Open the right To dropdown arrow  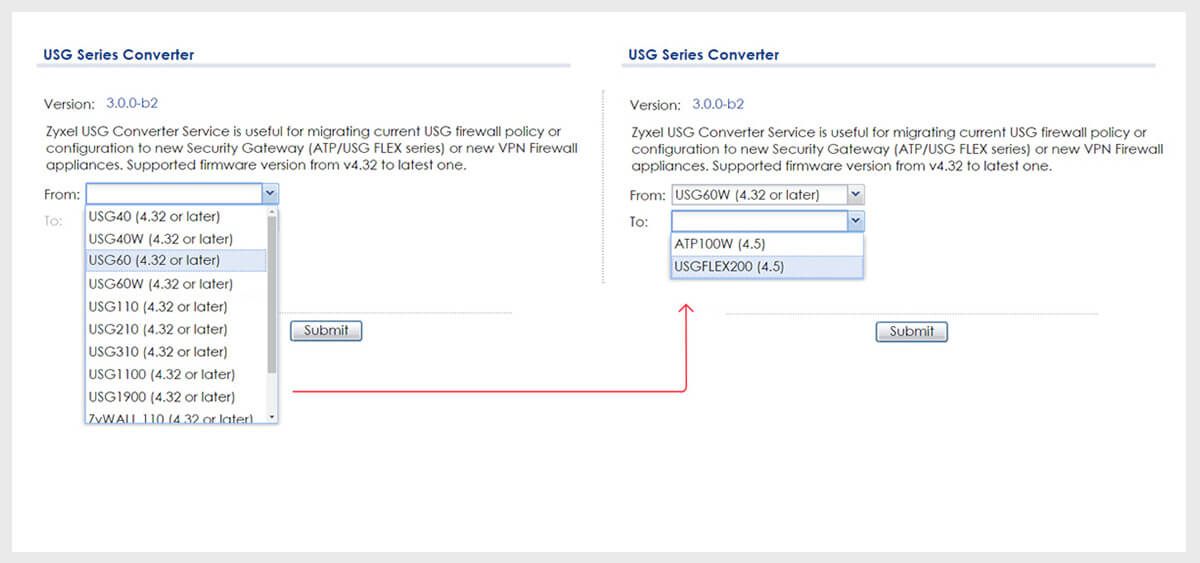click(x=855, y=221)
